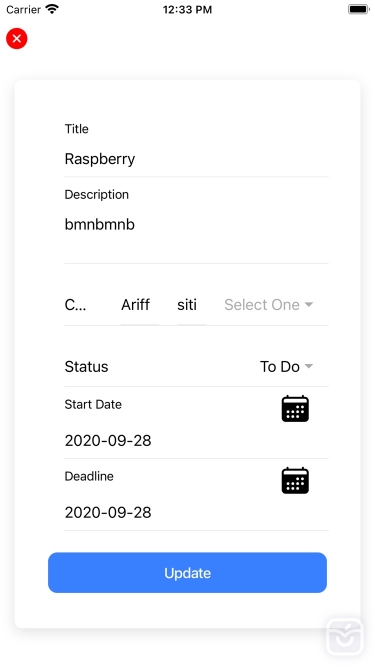Click the Carrier text in status bar

[x=24, y=9]
